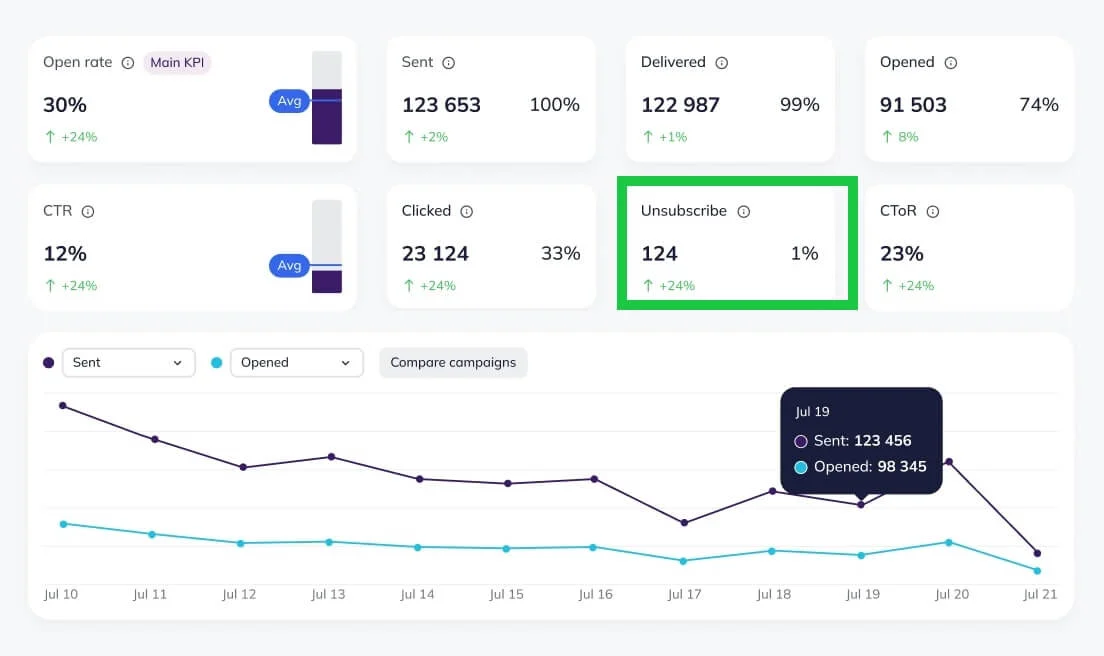Viewport: 1104px width, 656px height.
Task: Click the Sent data point for Jul 10
Action: pos(63,405)
